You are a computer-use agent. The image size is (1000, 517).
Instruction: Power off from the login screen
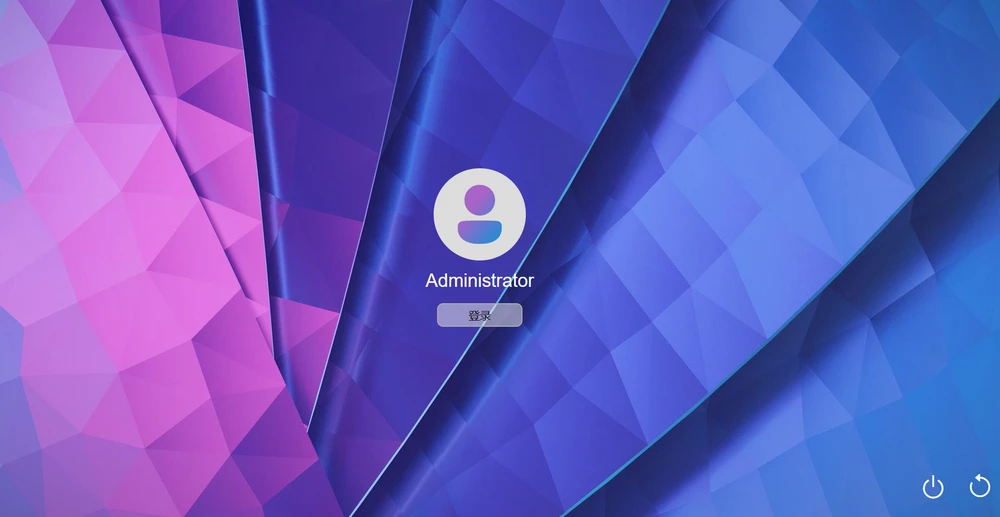[x=932, y=487]
